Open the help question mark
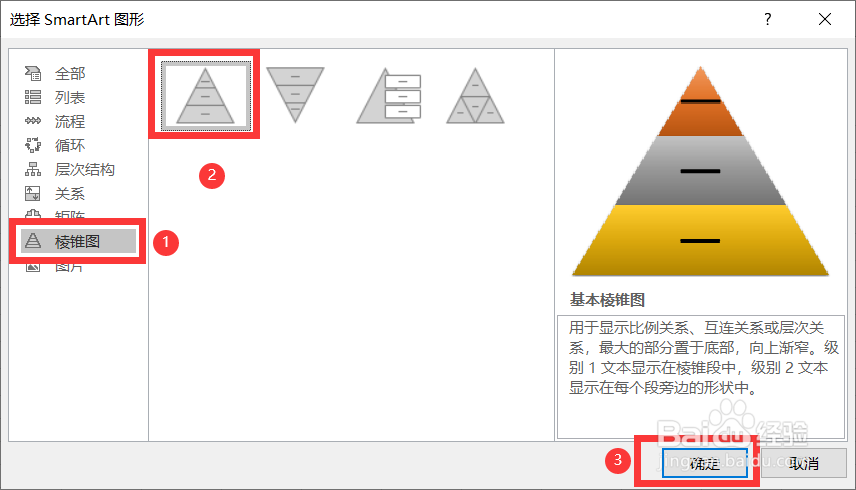The height and width of the screenshot is (490, 856). pos(768,19)
